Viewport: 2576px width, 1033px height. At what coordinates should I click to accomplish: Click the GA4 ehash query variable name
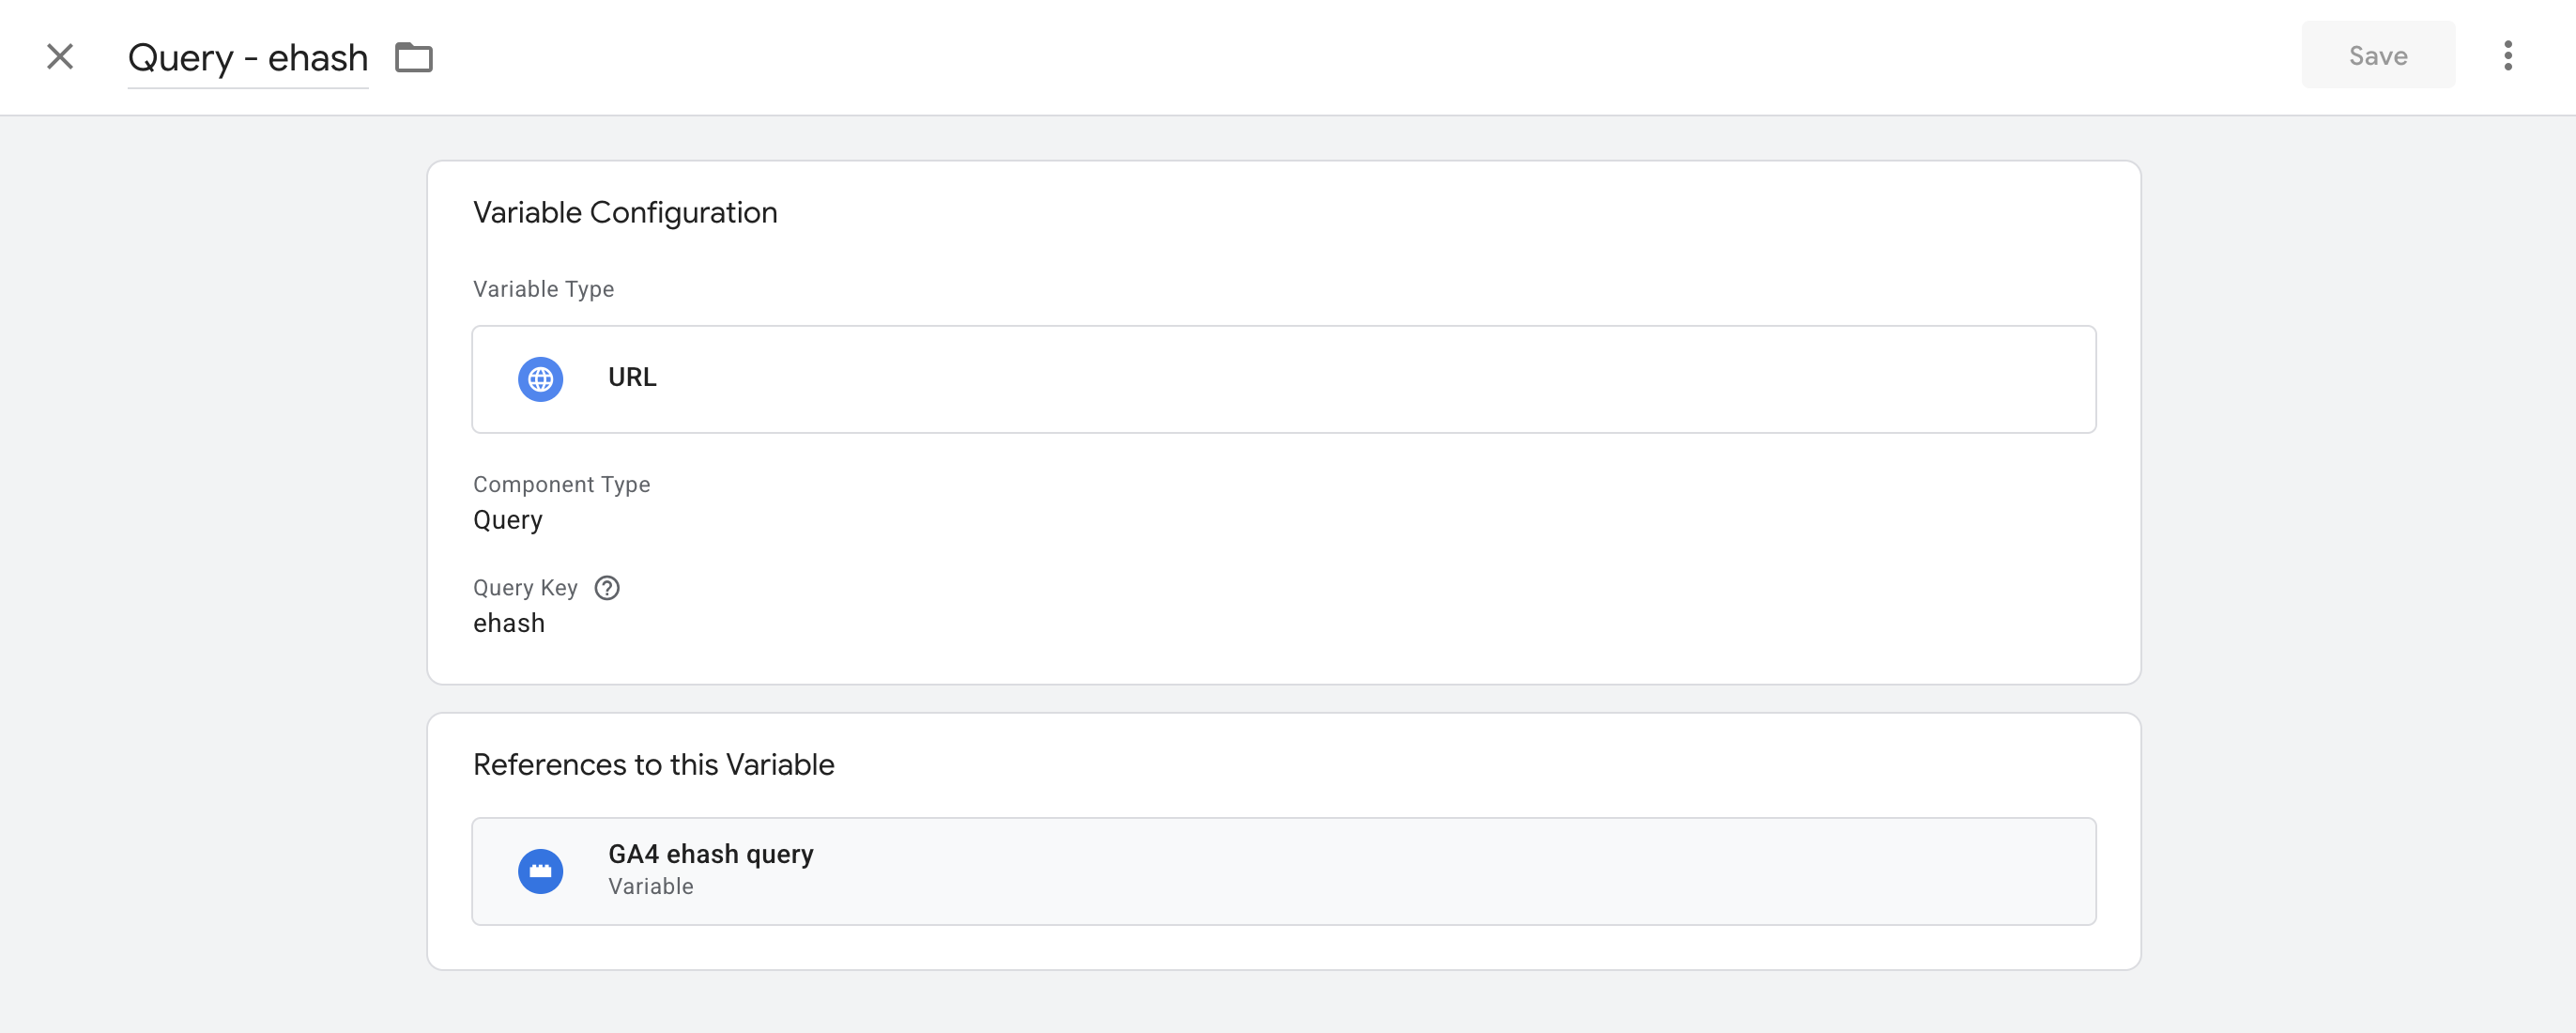pyautogui.click(x=710, y=854)
